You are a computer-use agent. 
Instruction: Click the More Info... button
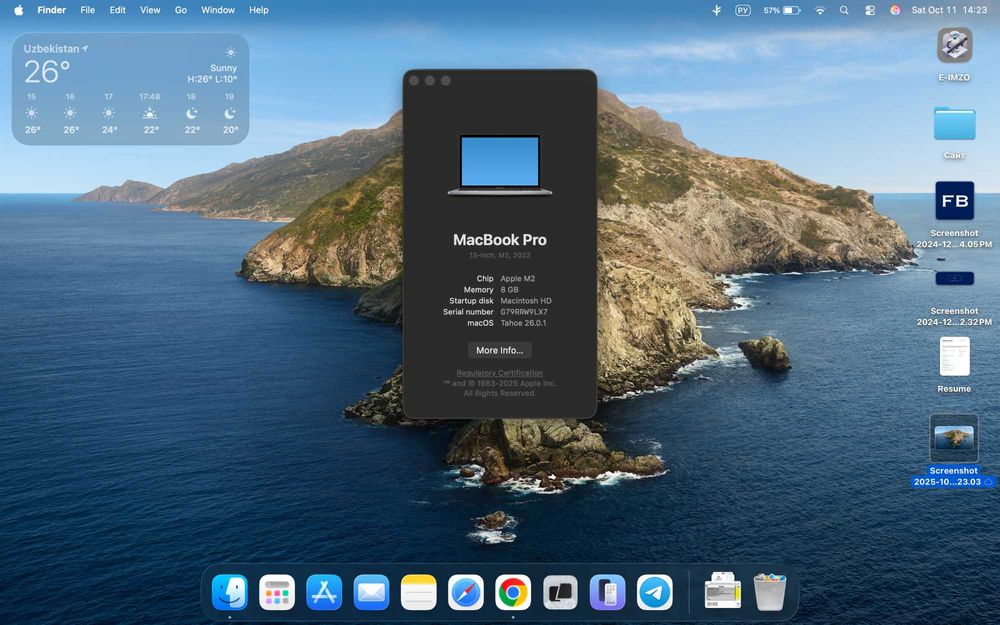tap(499, 350)
